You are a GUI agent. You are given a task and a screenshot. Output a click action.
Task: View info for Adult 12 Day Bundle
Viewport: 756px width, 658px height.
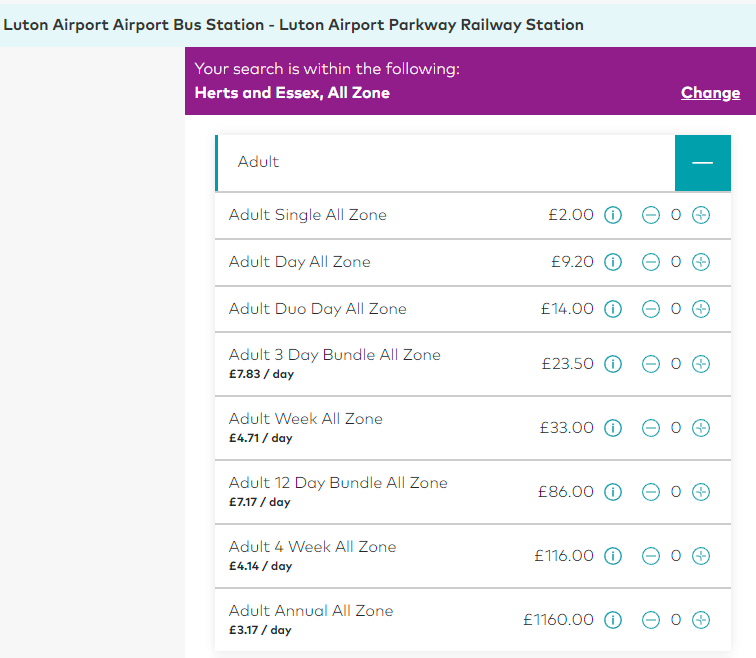tap(613, 492)
